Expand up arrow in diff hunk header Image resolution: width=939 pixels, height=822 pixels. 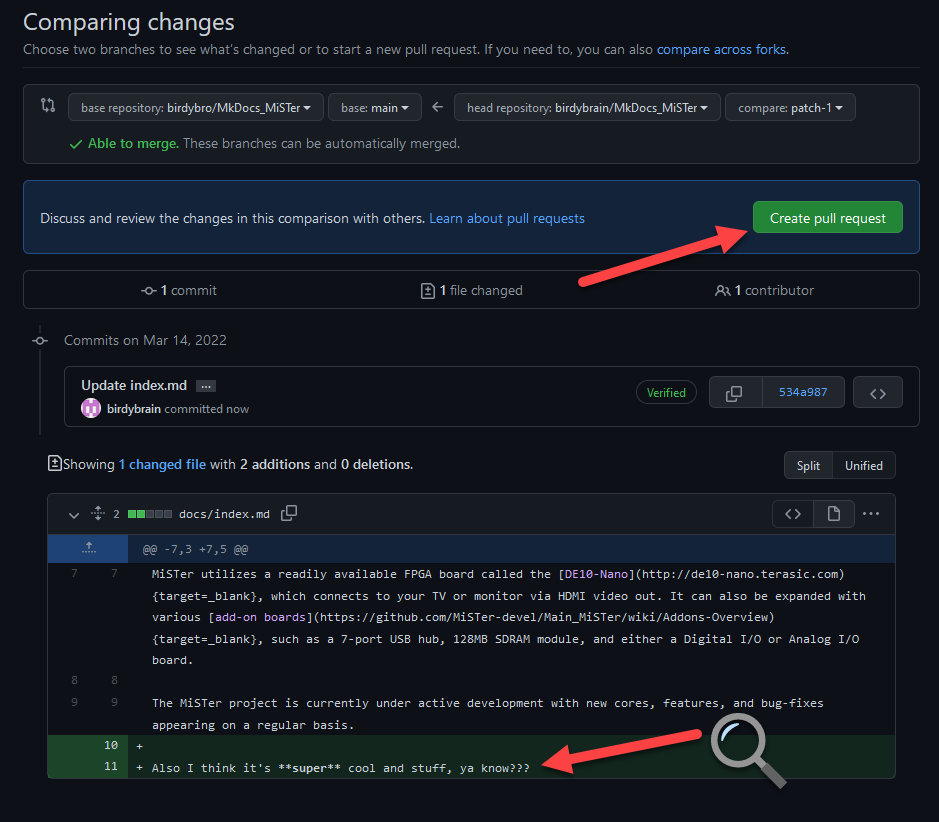click(x=88, y=548)
